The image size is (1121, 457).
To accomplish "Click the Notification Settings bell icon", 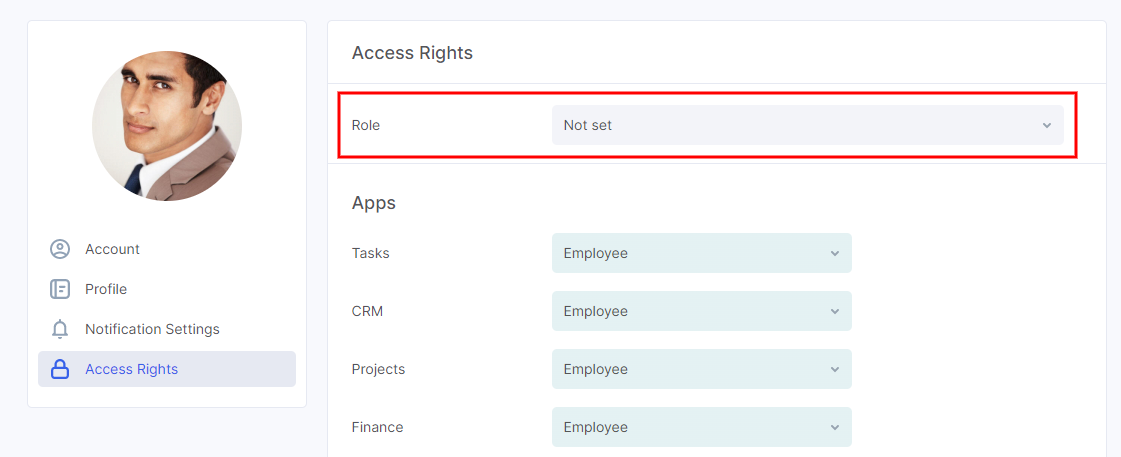I will pos(60,329).
